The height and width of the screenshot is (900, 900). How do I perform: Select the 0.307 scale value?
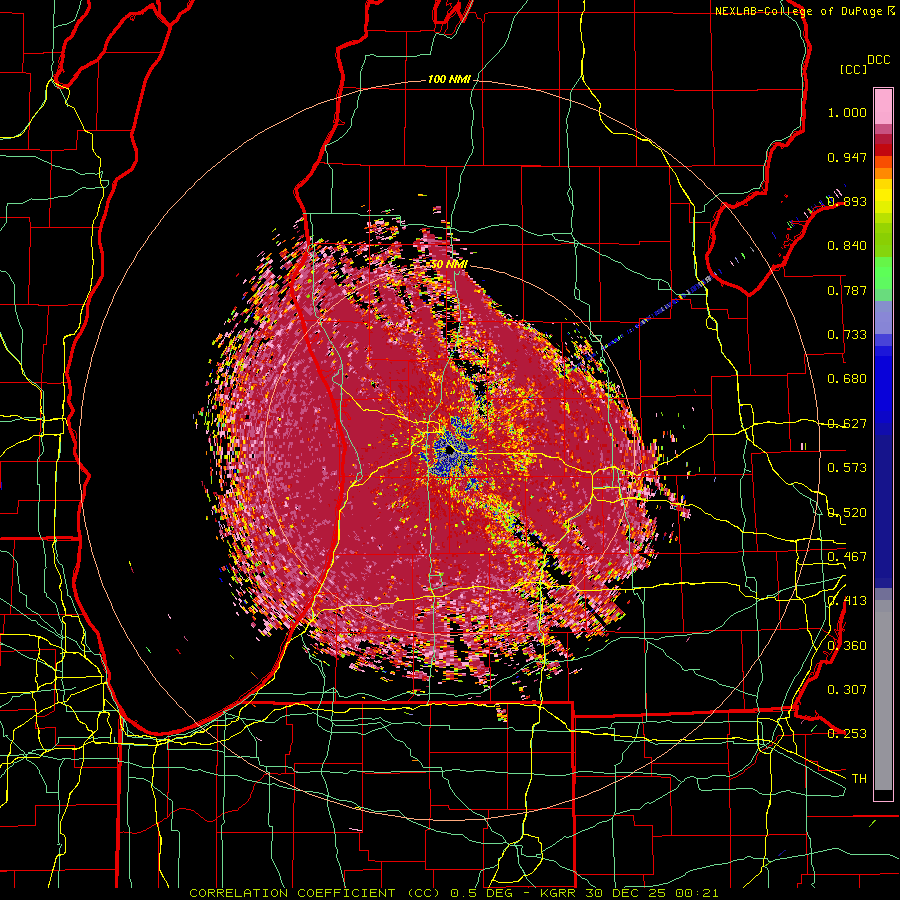[x=847, y=690]
